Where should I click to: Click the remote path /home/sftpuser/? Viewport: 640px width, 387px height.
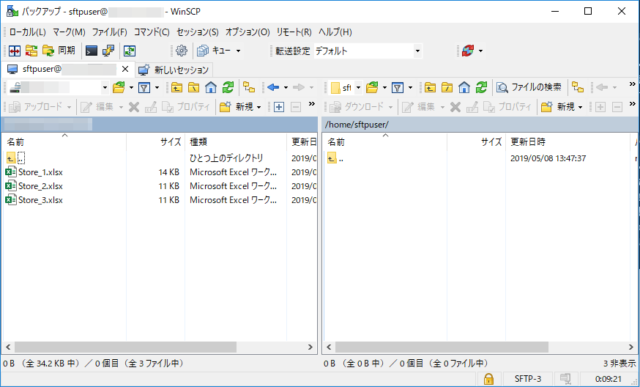click(x=357, y=125)
